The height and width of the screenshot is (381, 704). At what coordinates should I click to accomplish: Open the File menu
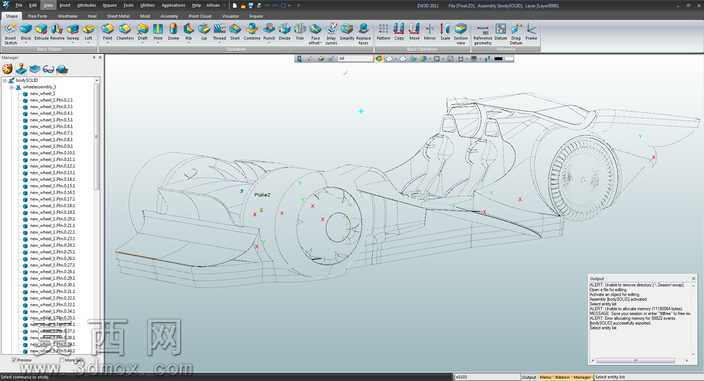pos(19,5)
